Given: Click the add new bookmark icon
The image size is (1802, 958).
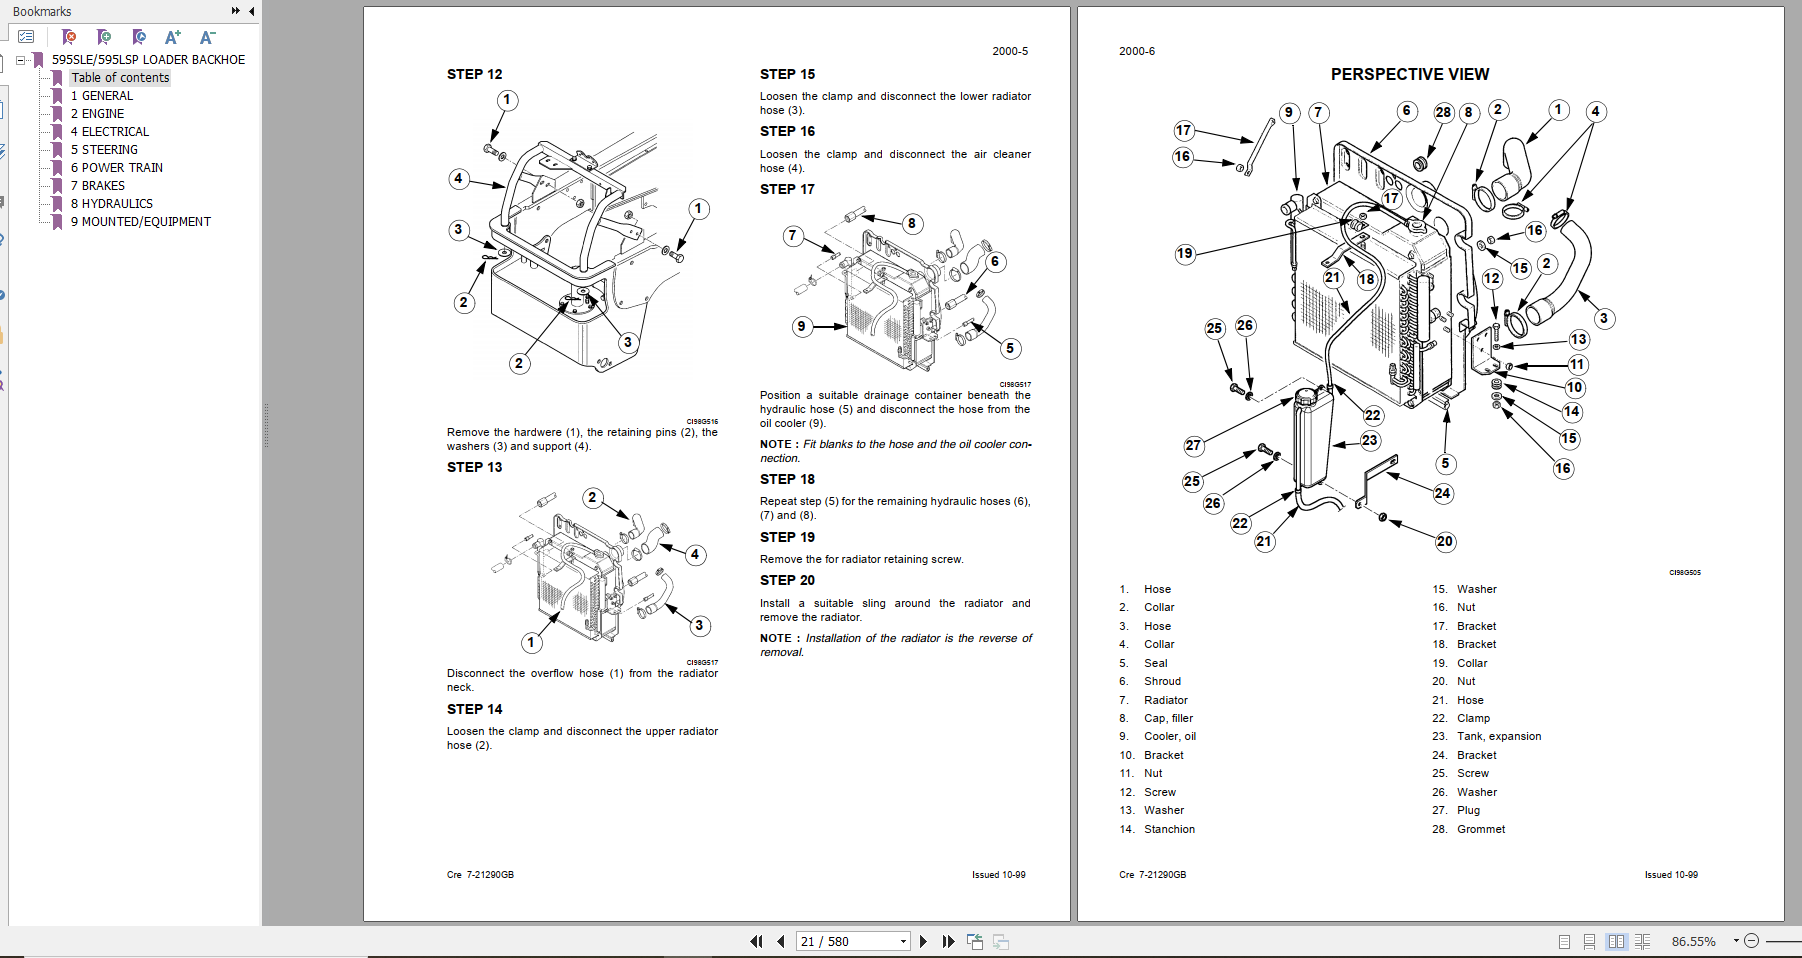Looking at the screenshot, I should point(104,37).
